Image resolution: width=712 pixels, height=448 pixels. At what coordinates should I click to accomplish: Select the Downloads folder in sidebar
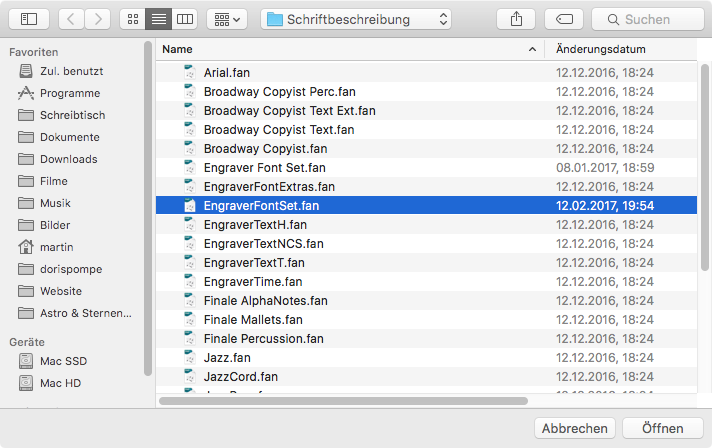68,159
